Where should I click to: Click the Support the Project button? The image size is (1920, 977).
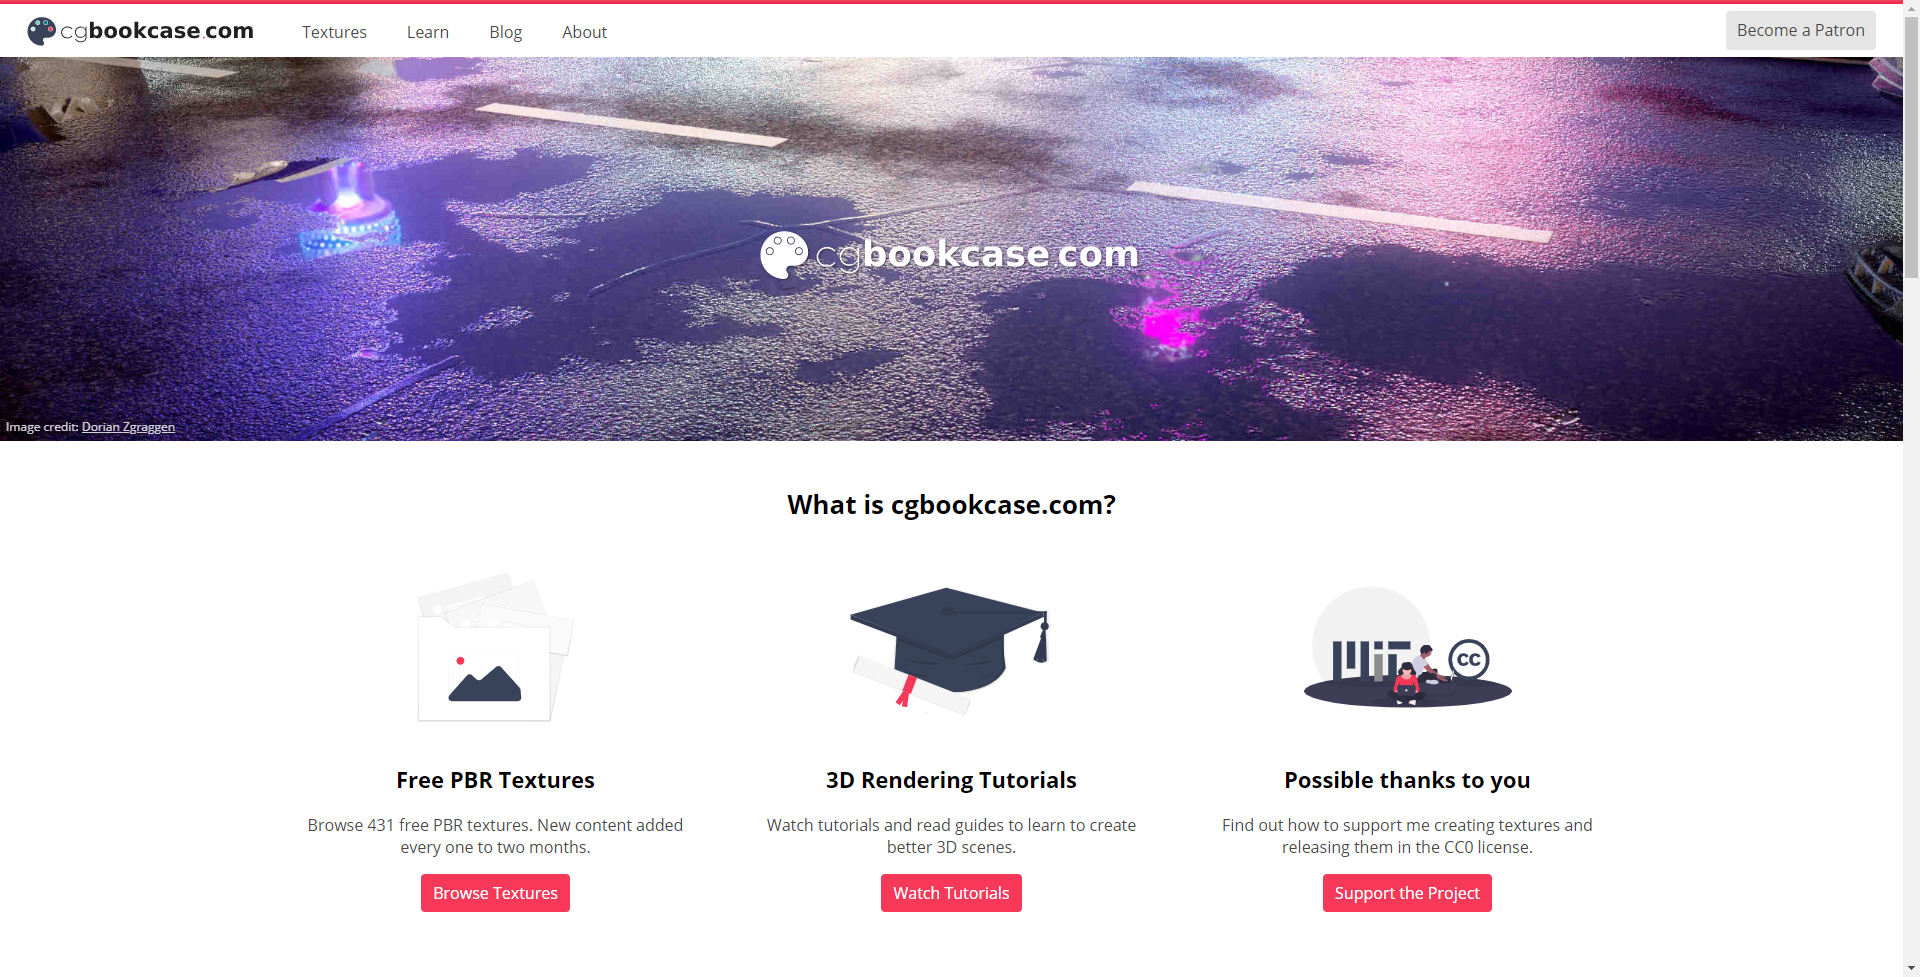1407,893
